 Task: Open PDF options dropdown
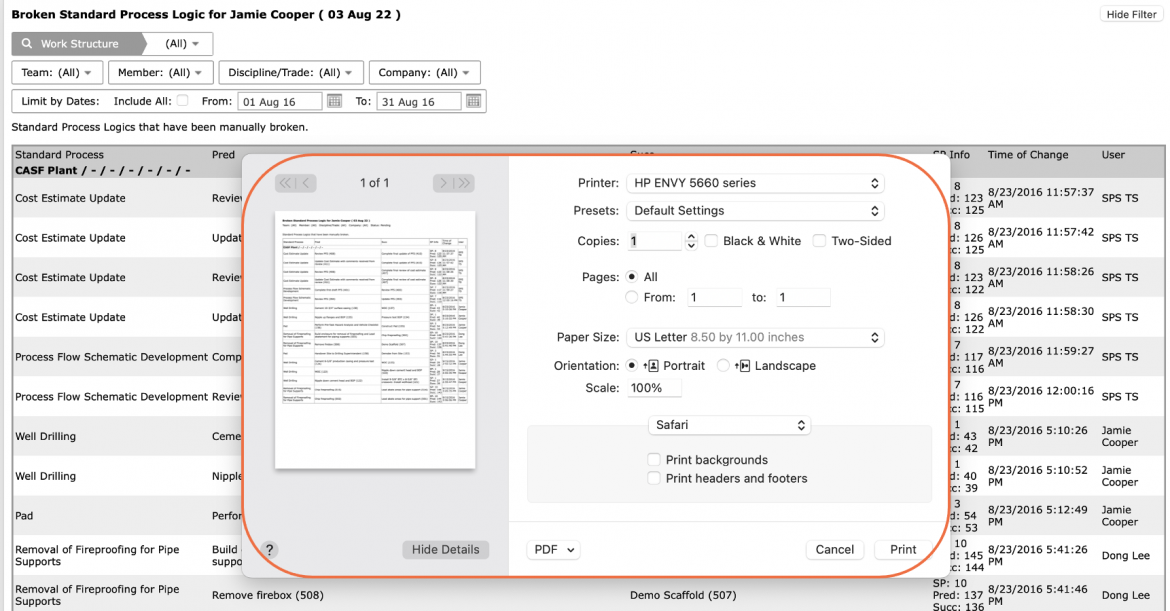click(x=554, y=550)
